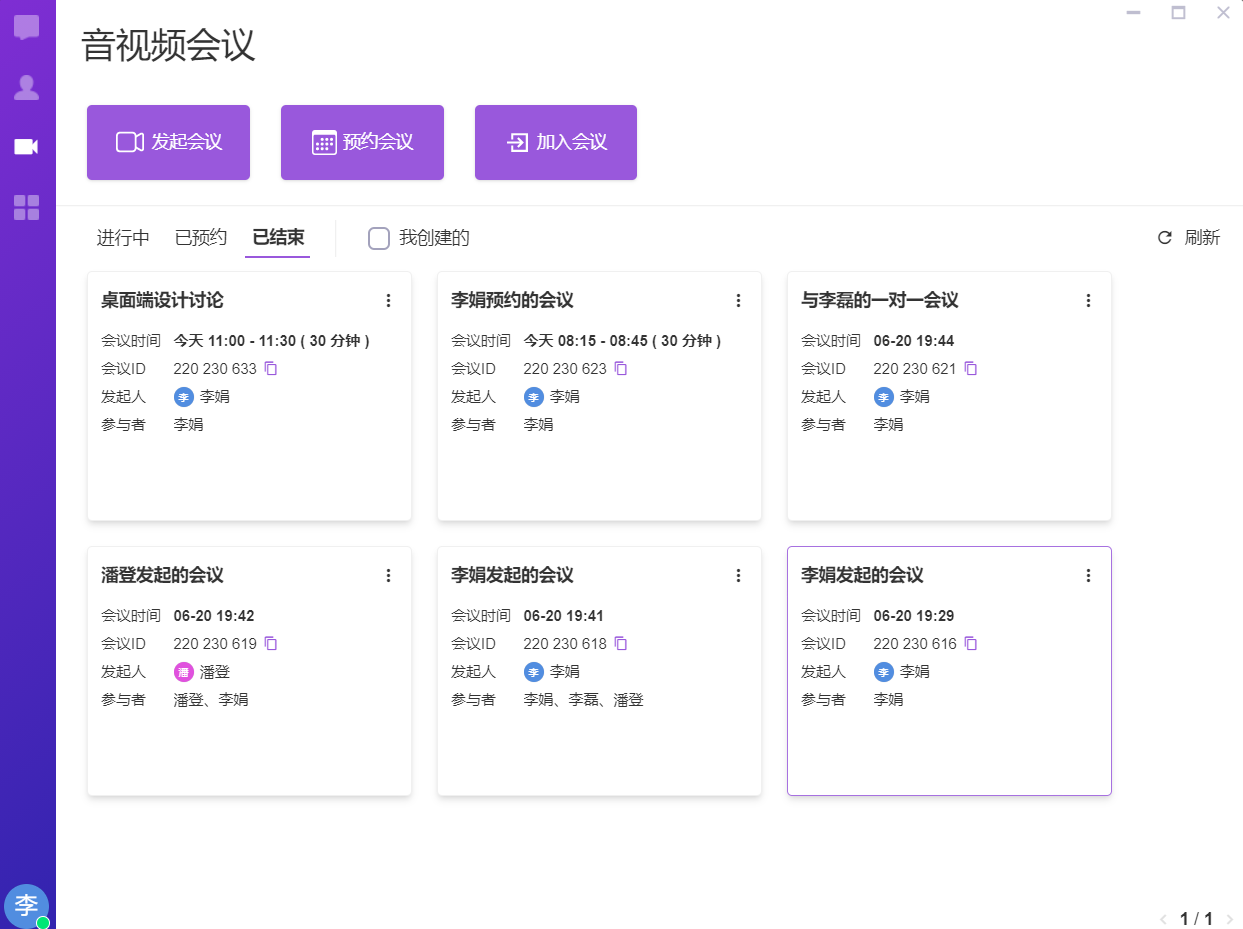The image size is (1243, 929).
Task: Copy meeting ID 220 230 619
Action: pos(271,643)
